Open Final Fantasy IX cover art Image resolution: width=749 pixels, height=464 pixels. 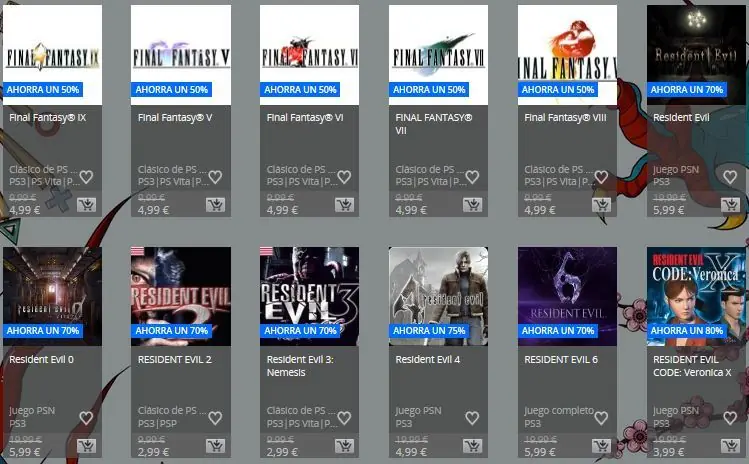(x=53, y=55)
